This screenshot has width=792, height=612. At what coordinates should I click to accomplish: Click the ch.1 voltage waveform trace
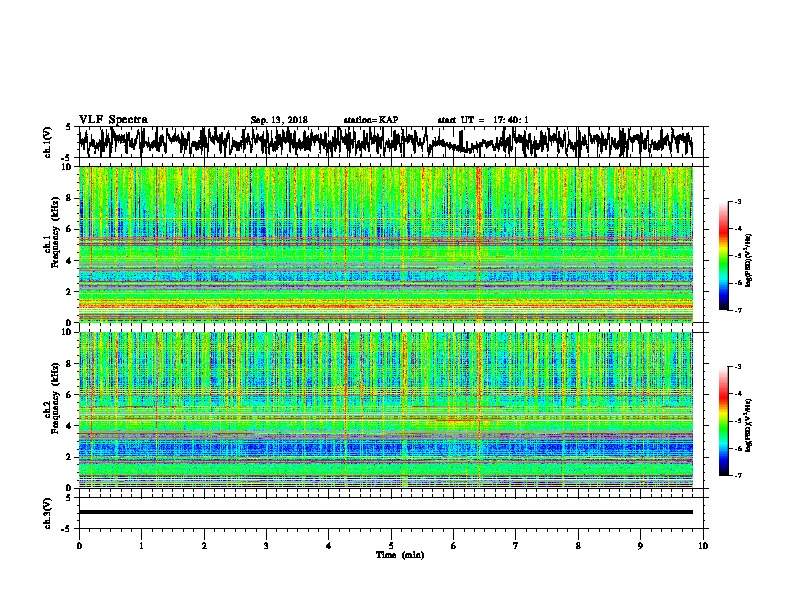(x=385, y=141)
